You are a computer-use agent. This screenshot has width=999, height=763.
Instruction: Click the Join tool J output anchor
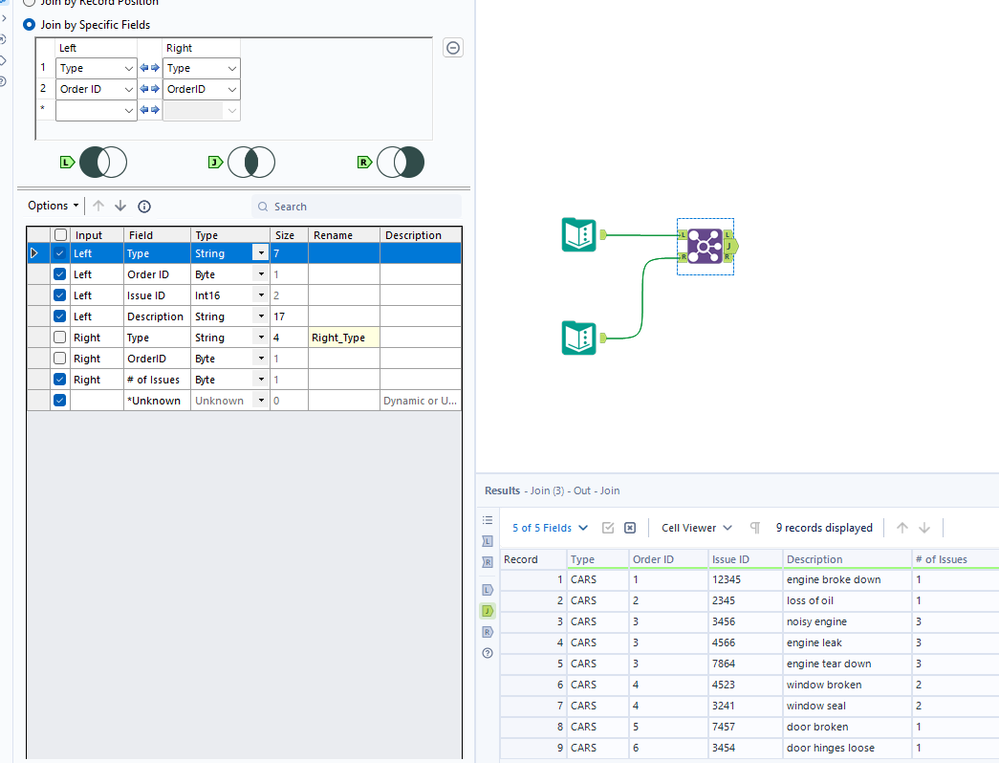click(x=730, y=246)
